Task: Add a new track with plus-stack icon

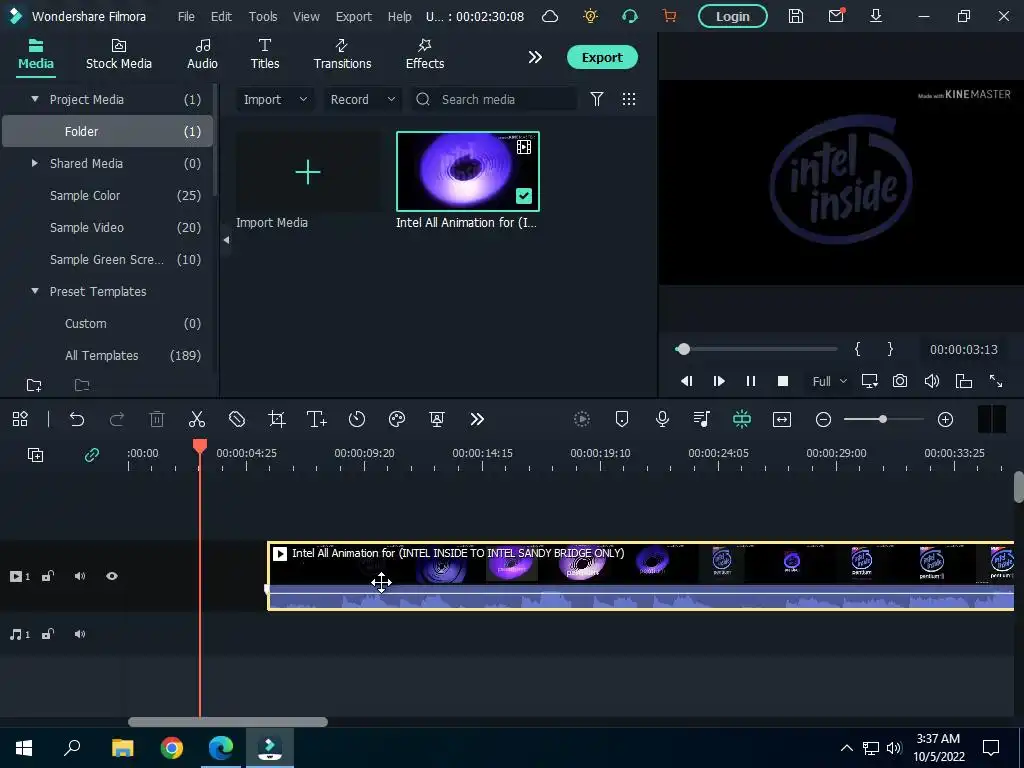Action: [35, 455]
